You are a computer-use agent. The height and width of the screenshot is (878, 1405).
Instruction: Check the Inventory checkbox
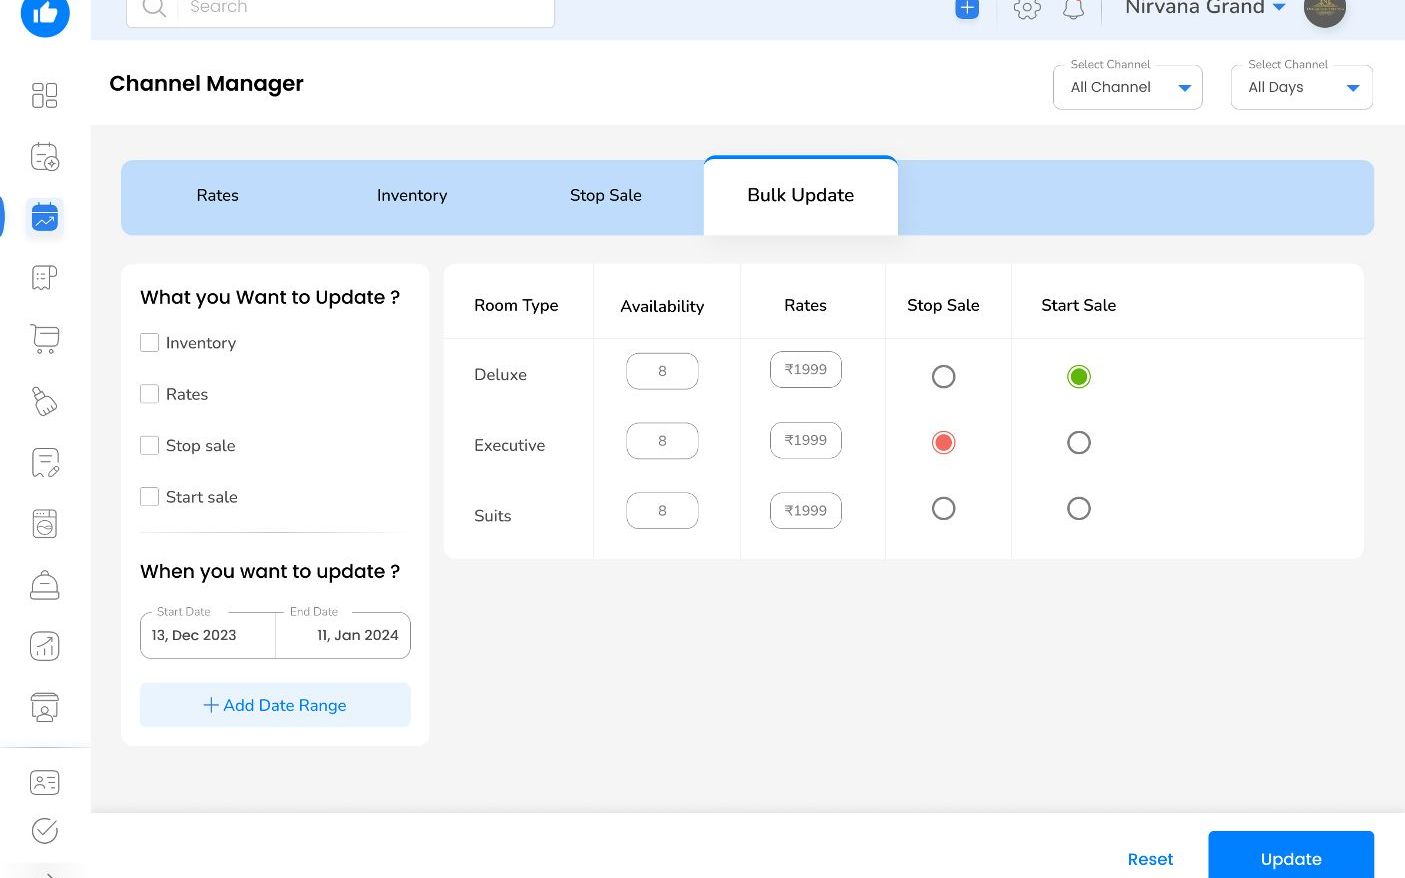[150, 343]
